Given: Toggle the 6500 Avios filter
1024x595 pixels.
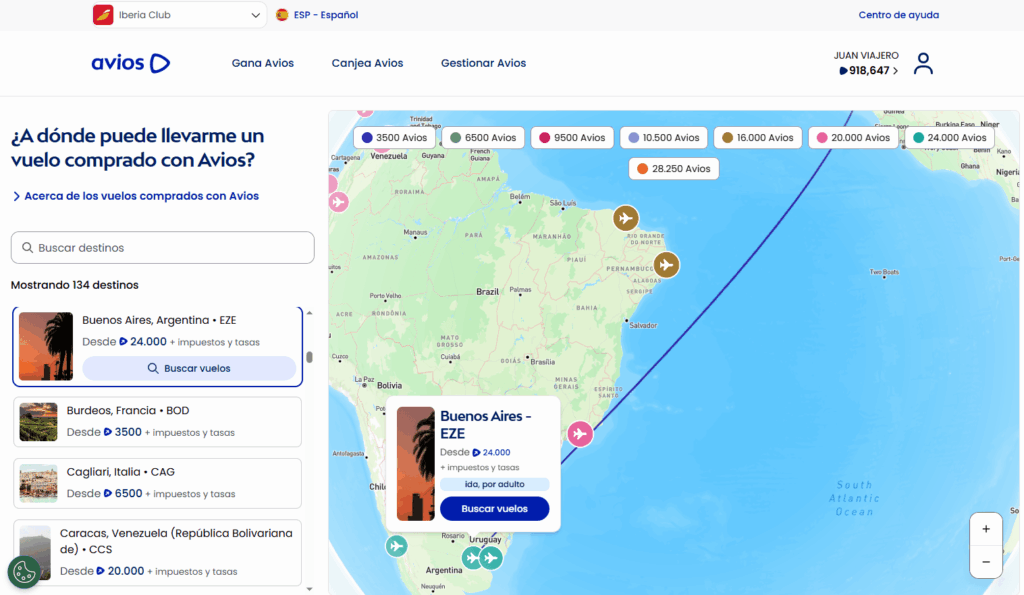Looking at the screenshot, I should pyautogui.click(x=483, y=138).
